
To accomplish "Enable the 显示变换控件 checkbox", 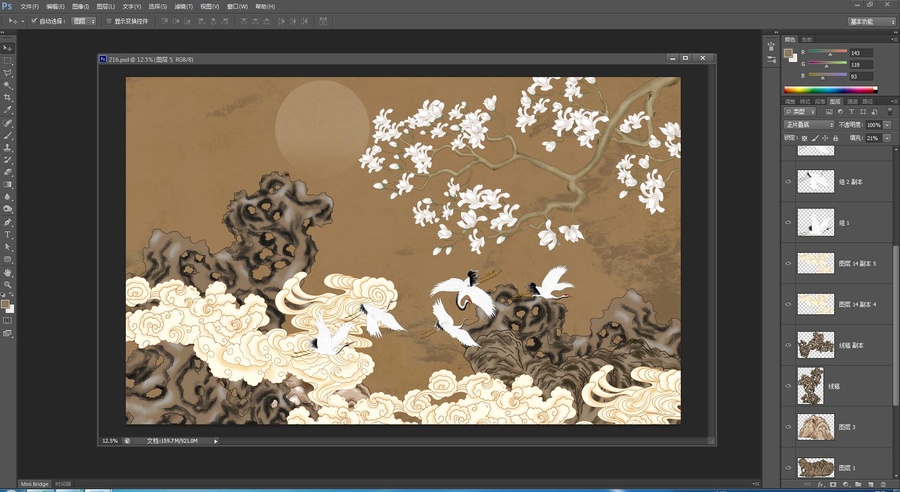I will click(x=109, y=21).
